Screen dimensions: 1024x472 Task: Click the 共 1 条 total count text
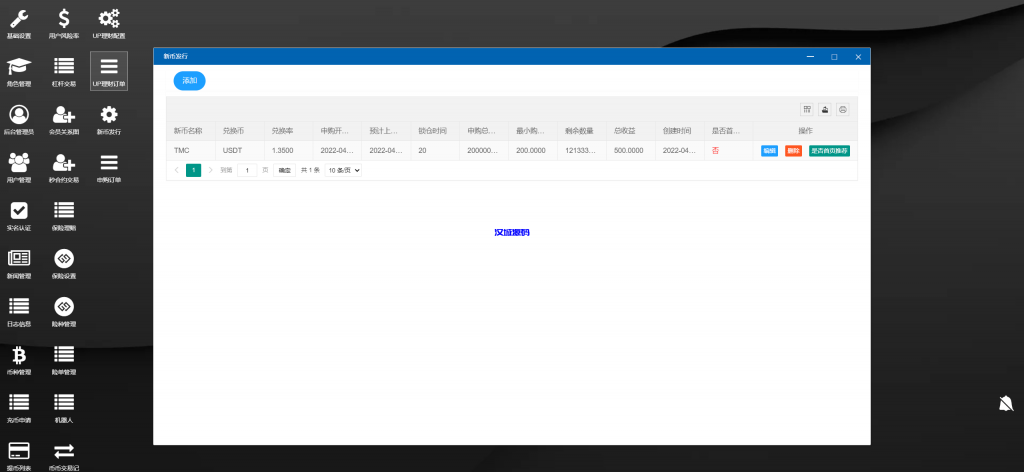[x=310, y=170]
